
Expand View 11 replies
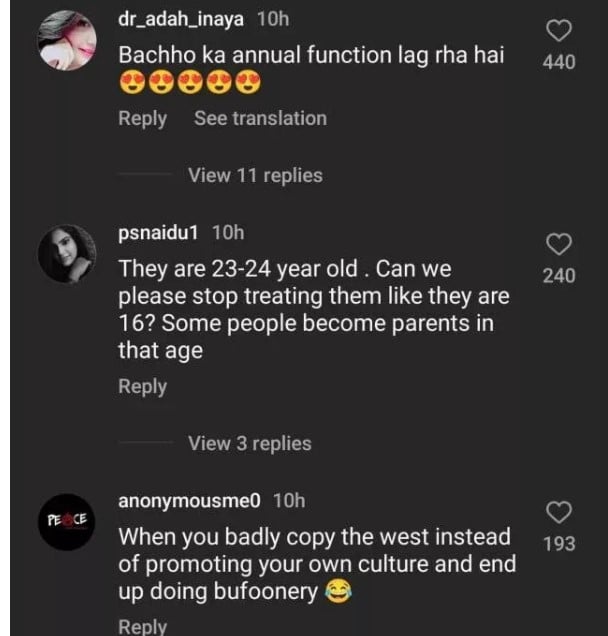pyautogui.click(x=255, y=175)
